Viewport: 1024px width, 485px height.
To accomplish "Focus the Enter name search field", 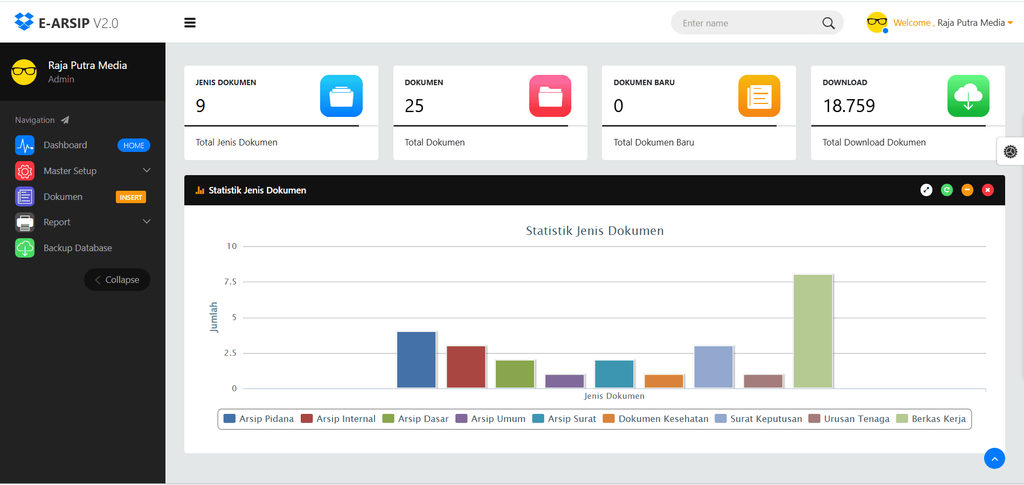I will pos(757,23).
